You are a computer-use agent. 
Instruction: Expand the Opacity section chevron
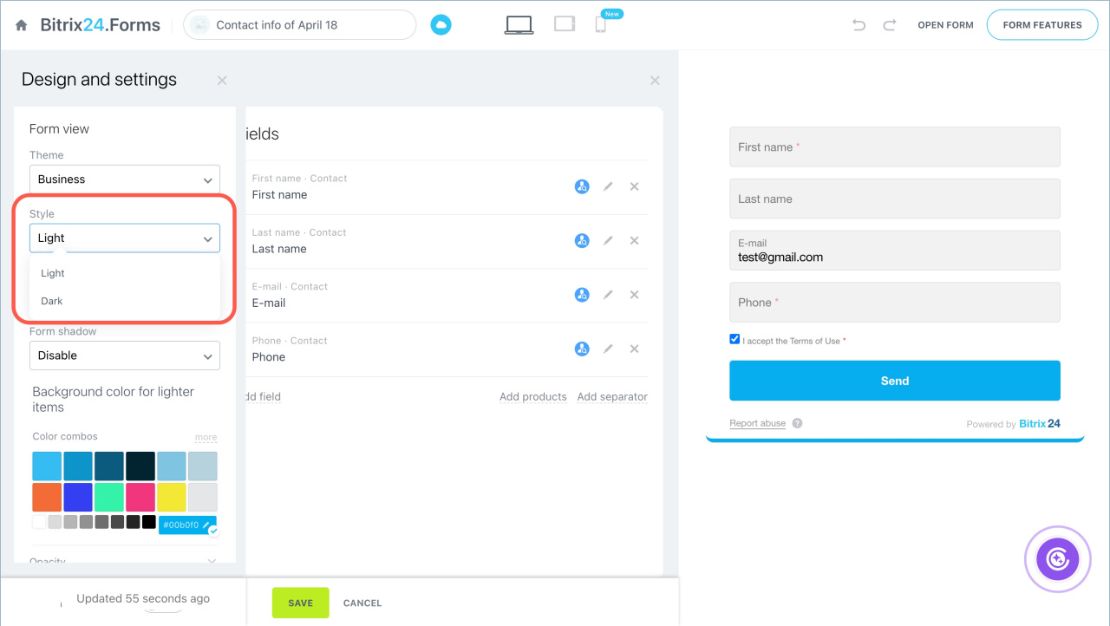point(212,561)
